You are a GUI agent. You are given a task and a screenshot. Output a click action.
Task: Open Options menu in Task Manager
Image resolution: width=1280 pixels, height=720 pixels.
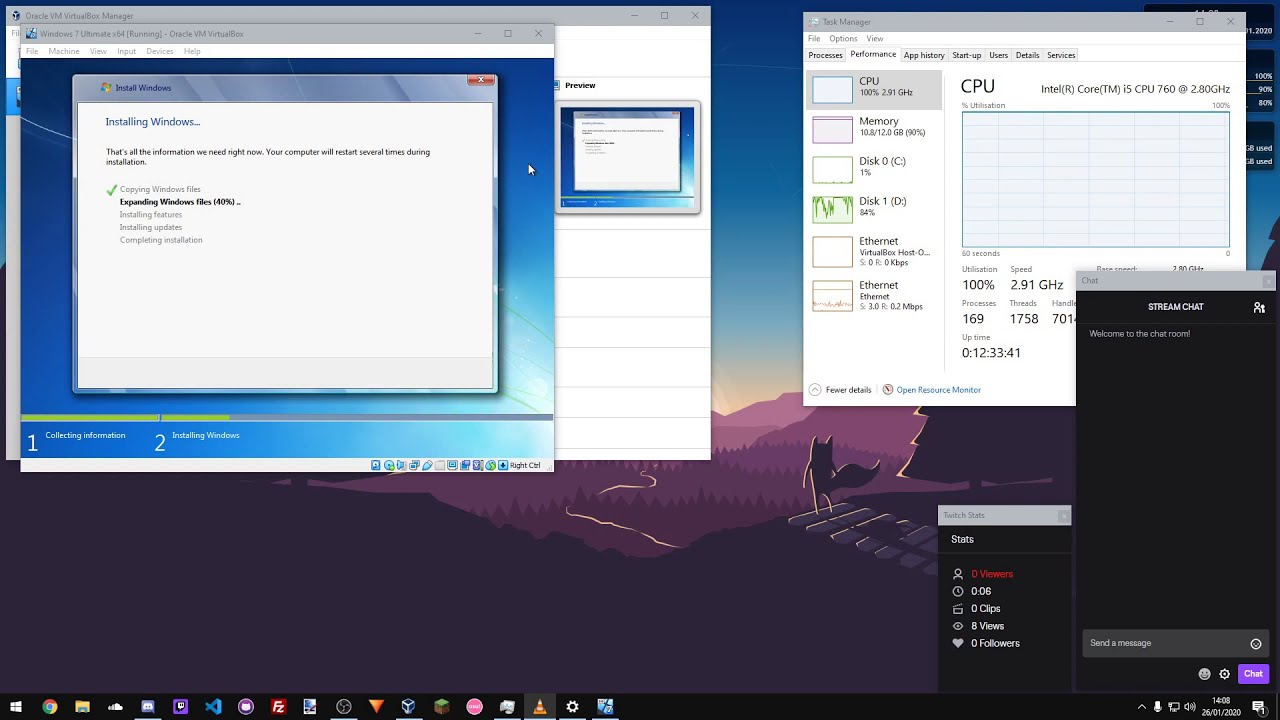[843, 39]
